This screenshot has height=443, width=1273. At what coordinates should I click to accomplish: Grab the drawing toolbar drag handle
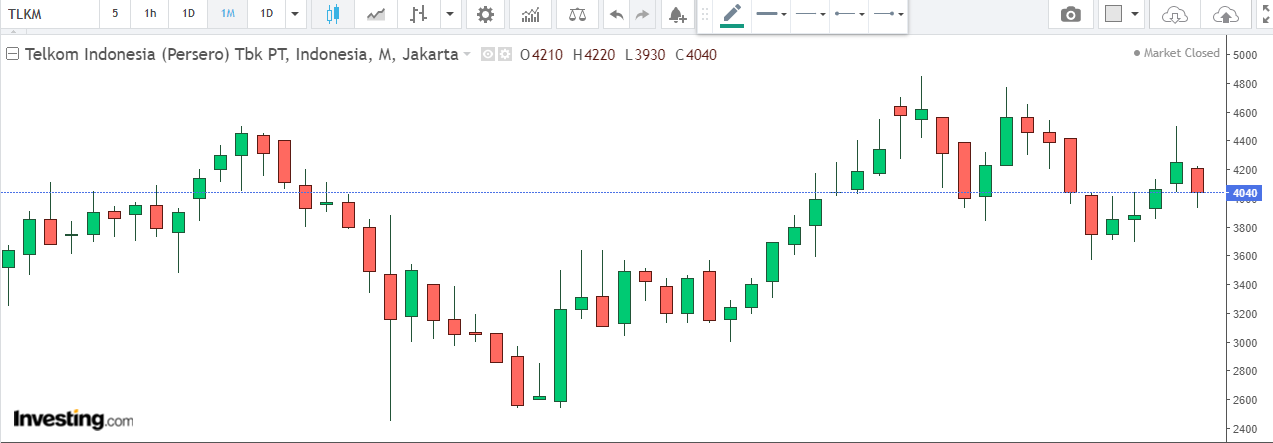[x=704, y=14]
